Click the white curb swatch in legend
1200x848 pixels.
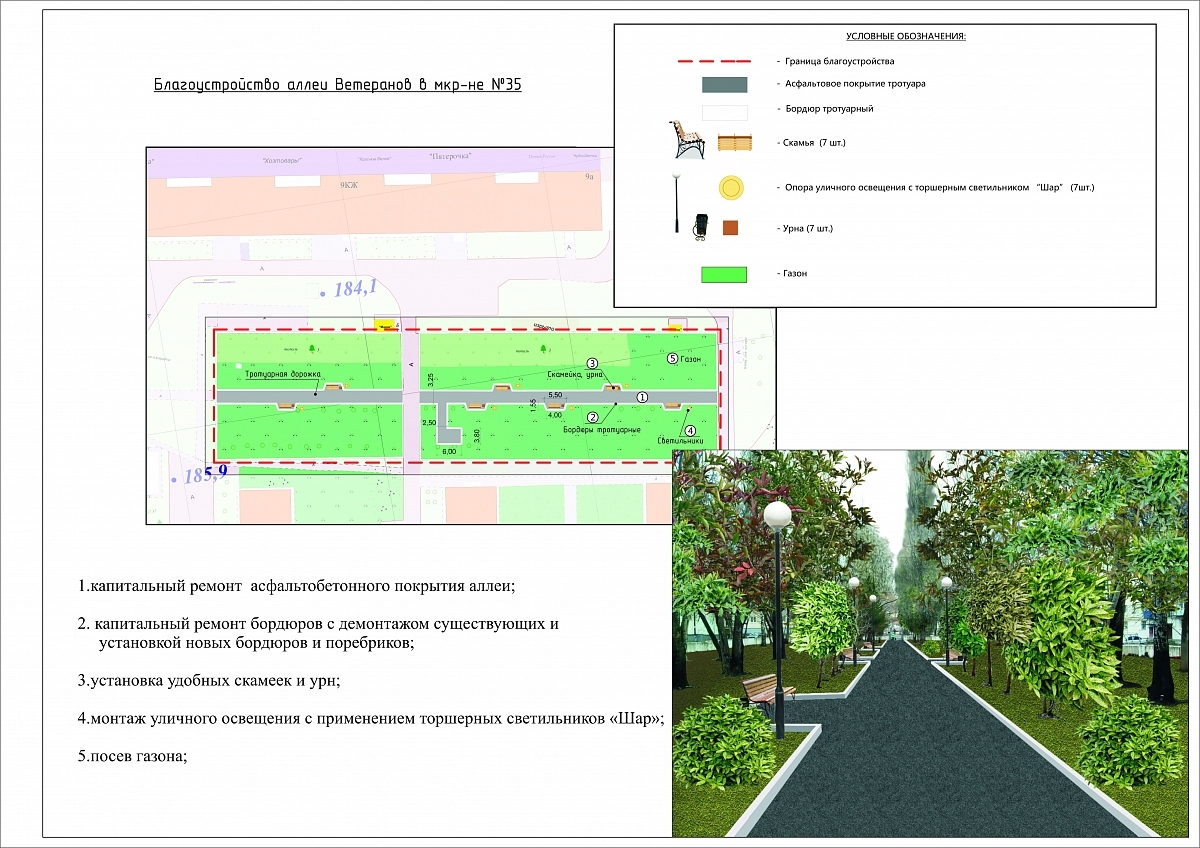(724, 112)
